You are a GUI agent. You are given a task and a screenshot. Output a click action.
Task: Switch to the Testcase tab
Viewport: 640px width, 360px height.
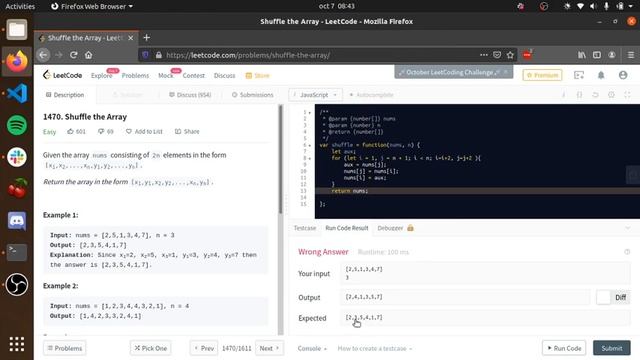coord(305,228)
